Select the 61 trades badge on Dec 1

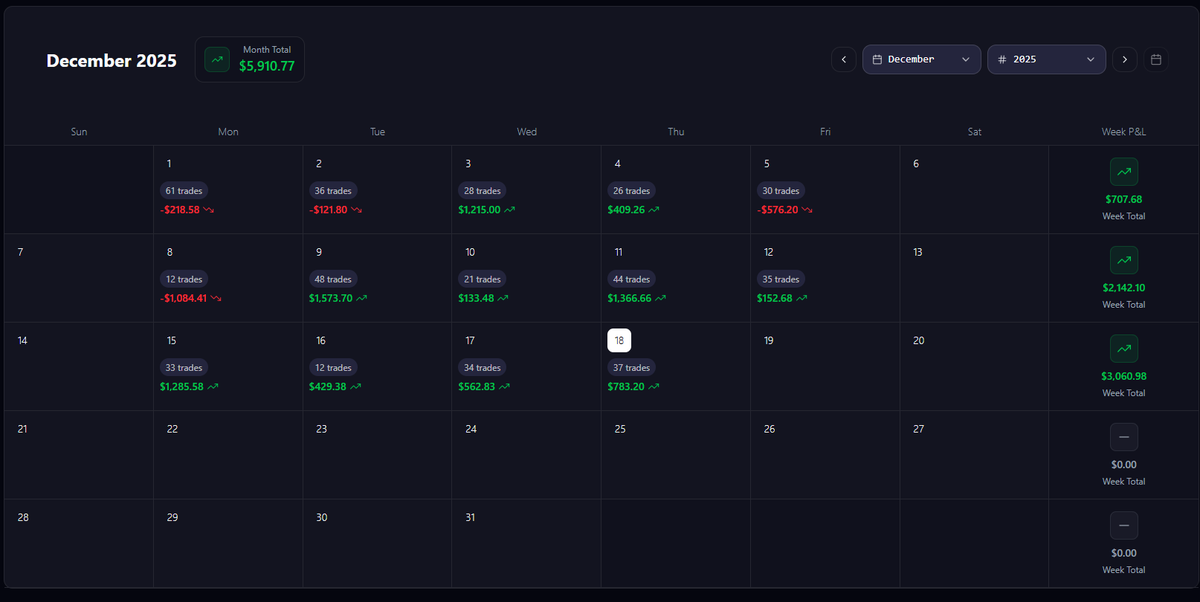click(x=184, y=191)
